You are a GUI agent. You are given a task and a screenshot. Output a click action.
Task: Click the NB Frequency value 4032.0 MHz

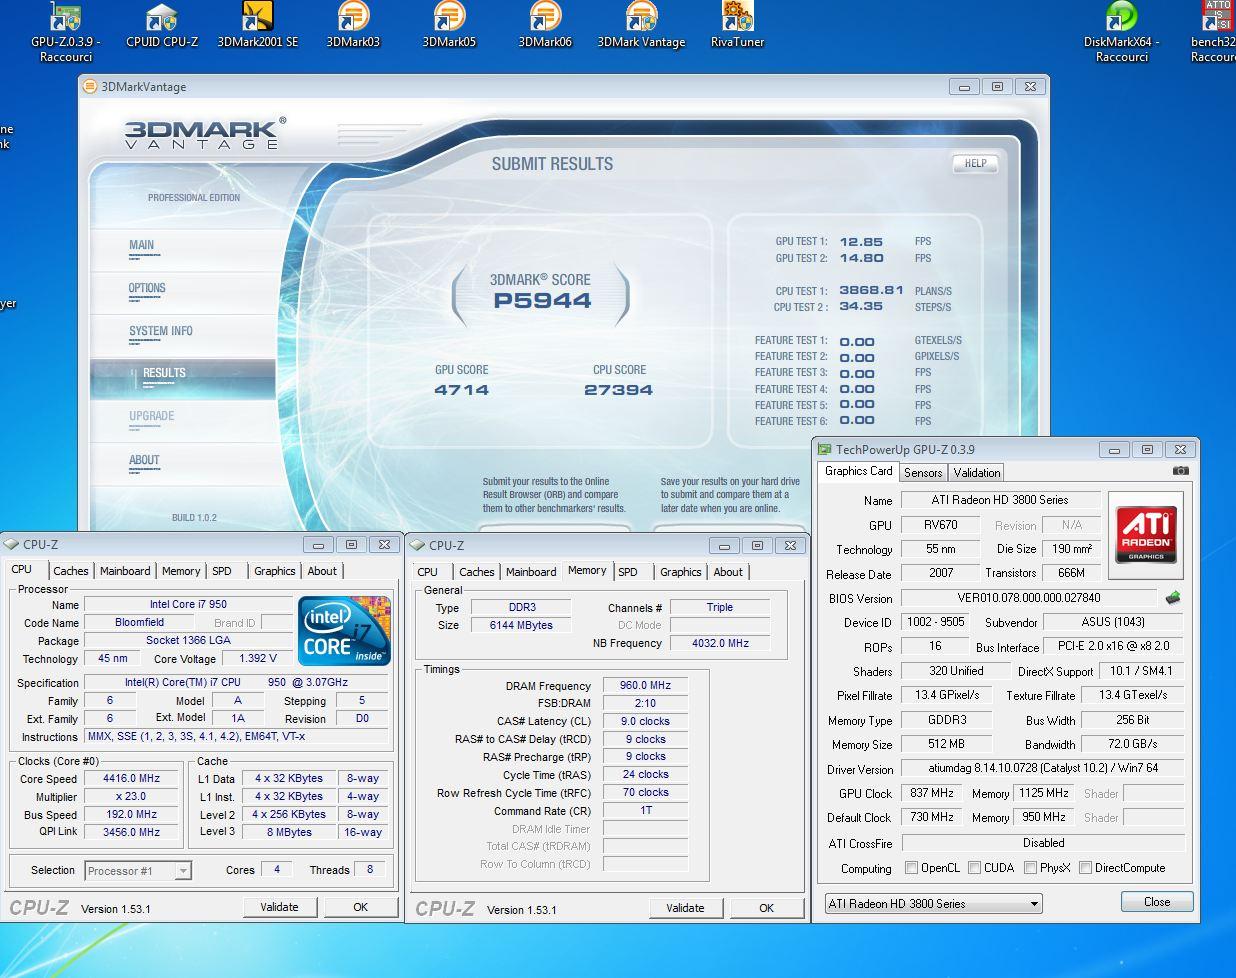[x=720, y=643]
